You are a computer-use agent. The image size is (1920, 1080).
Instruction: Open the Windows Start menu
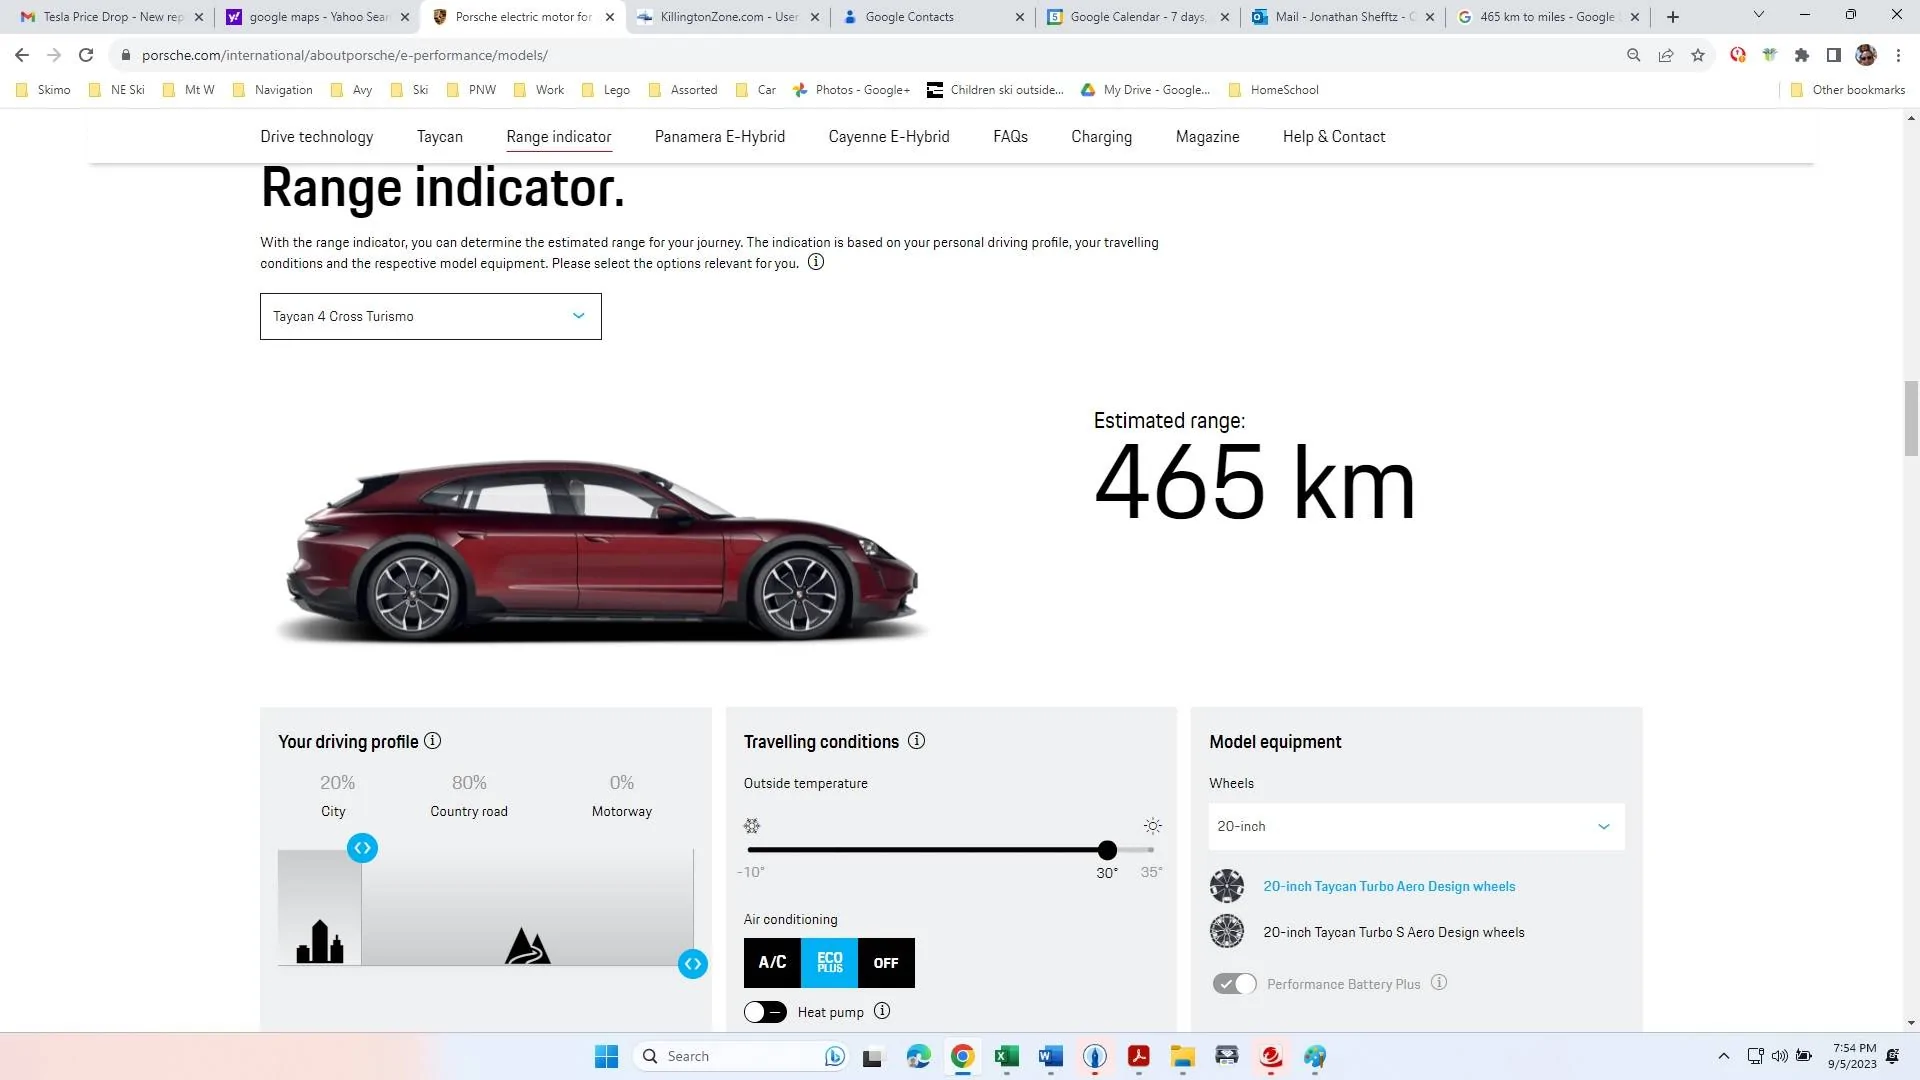(606, 1056)
